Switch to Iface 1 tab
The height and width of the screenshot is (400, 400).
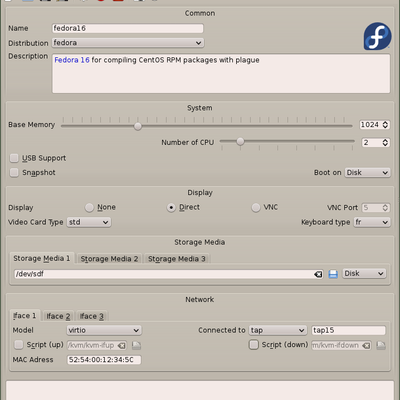point(25,316)
